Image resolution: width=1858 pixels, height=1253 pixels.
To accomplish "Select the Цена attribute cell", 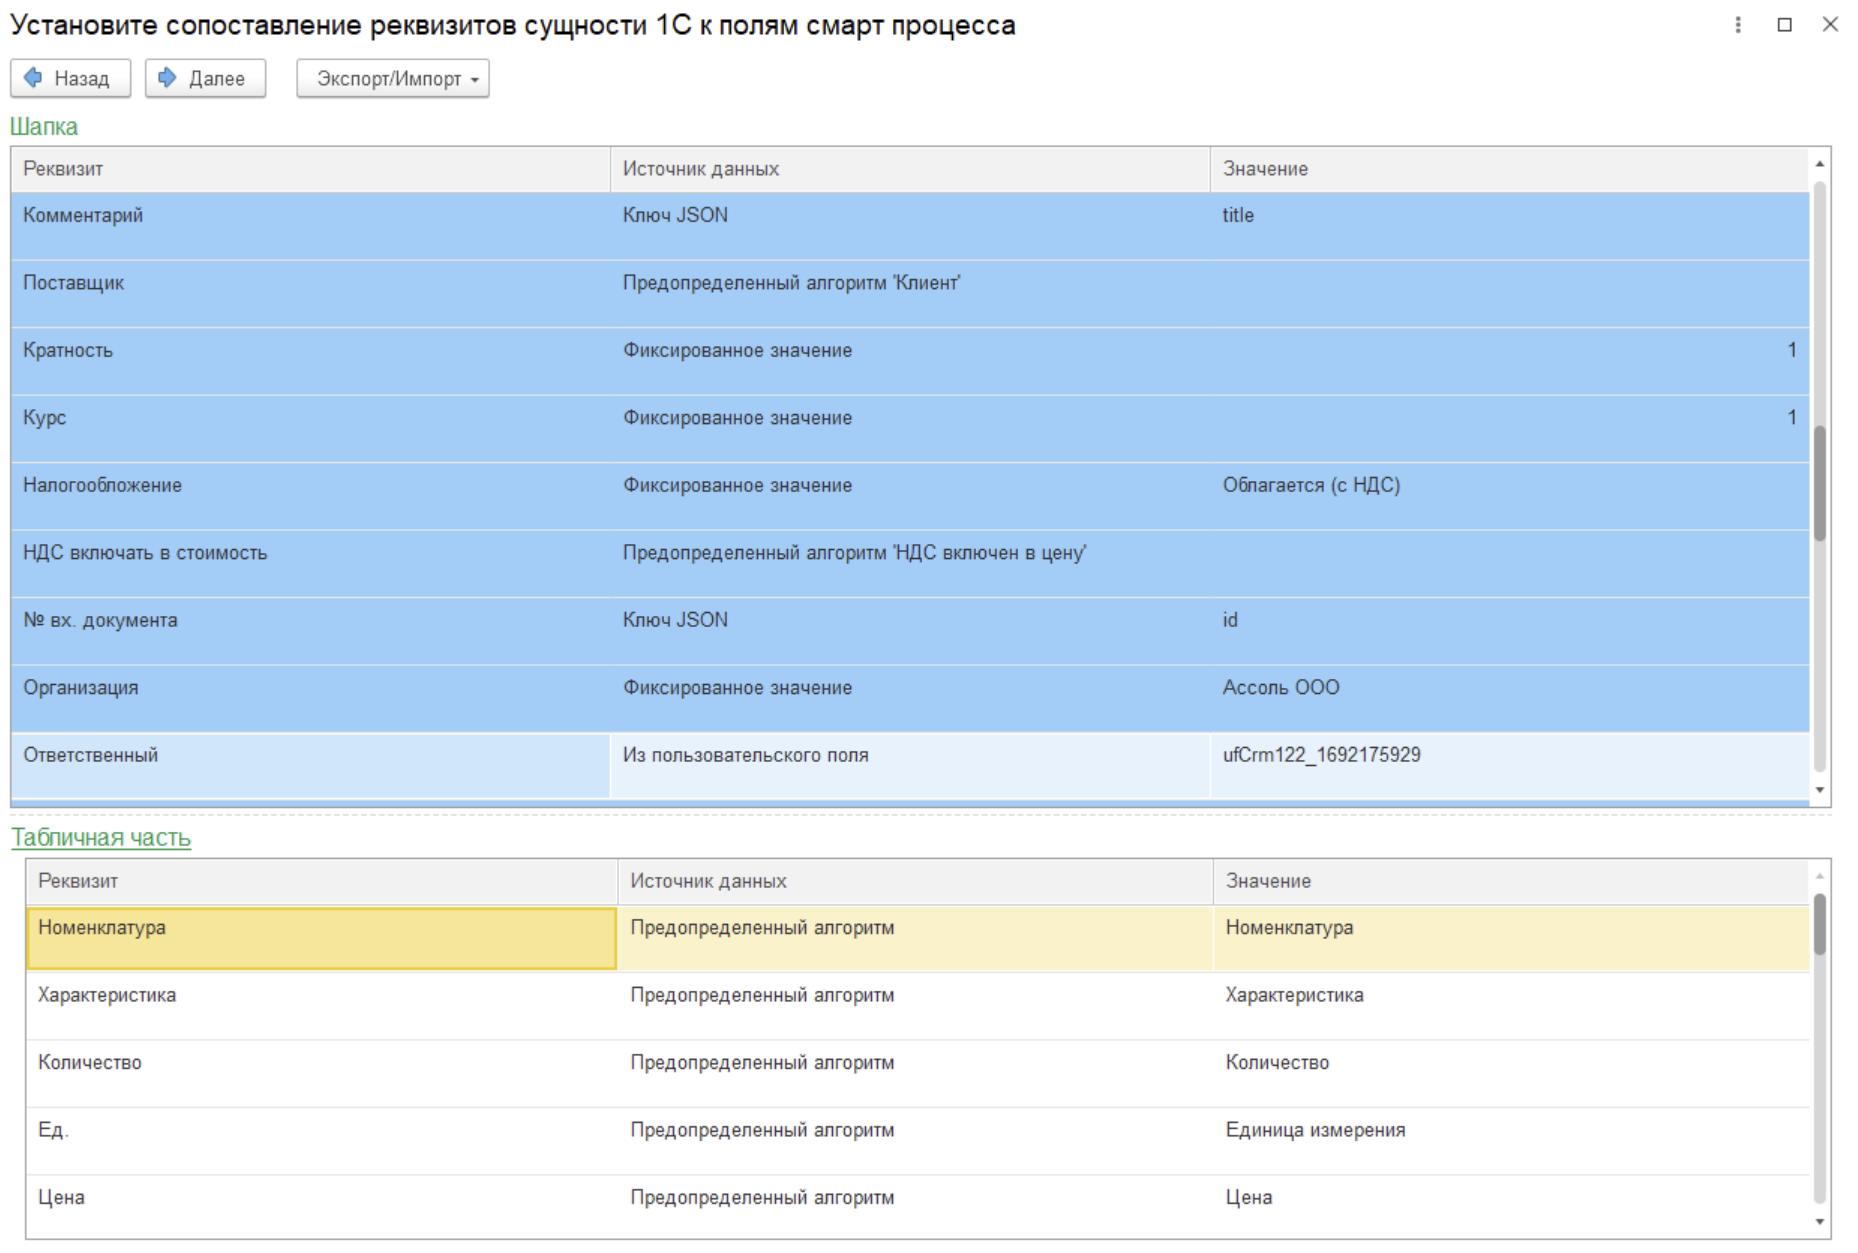I will [x=322, y=1207].
